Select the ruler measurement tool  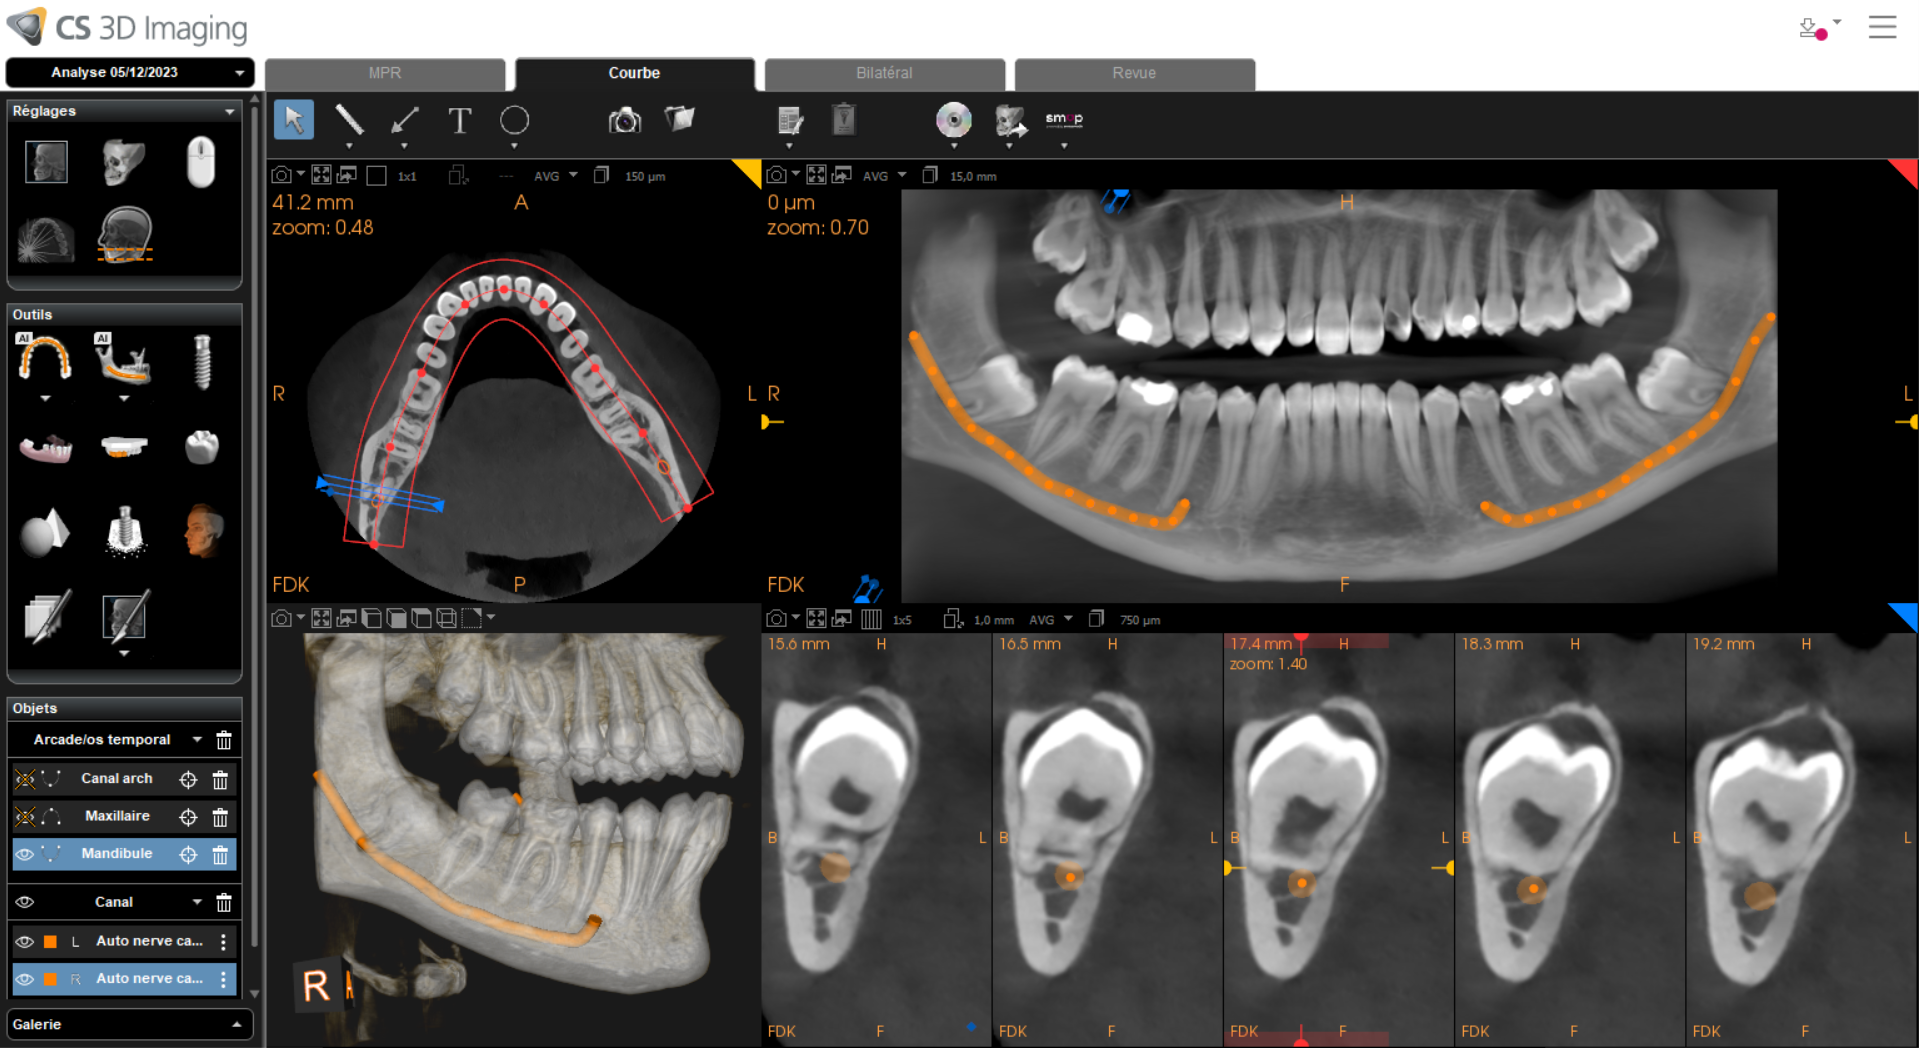click(x=349, y=121)
